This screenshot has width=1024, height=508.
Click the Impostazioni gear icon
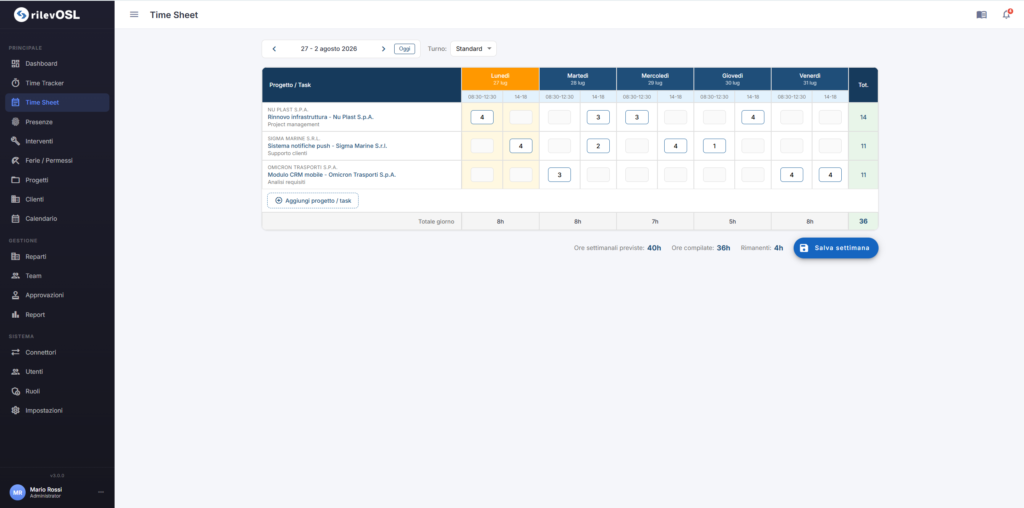pos(16,411)
